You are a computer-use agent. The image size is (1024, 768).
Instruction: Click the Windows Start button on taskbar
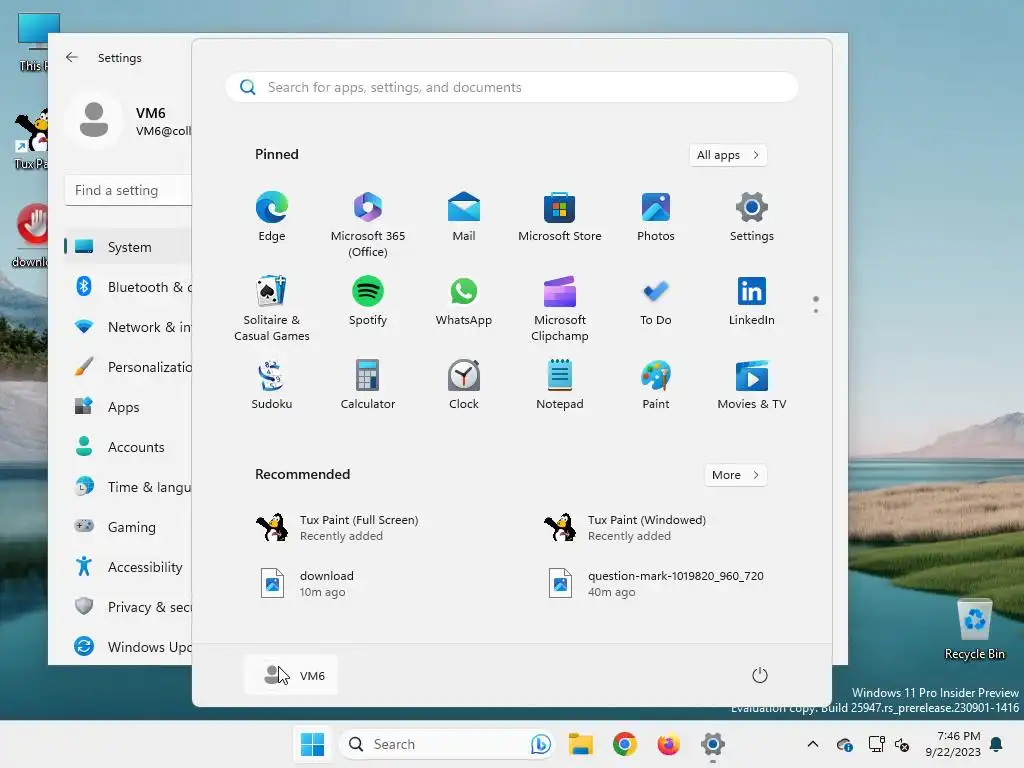point(312,744)
